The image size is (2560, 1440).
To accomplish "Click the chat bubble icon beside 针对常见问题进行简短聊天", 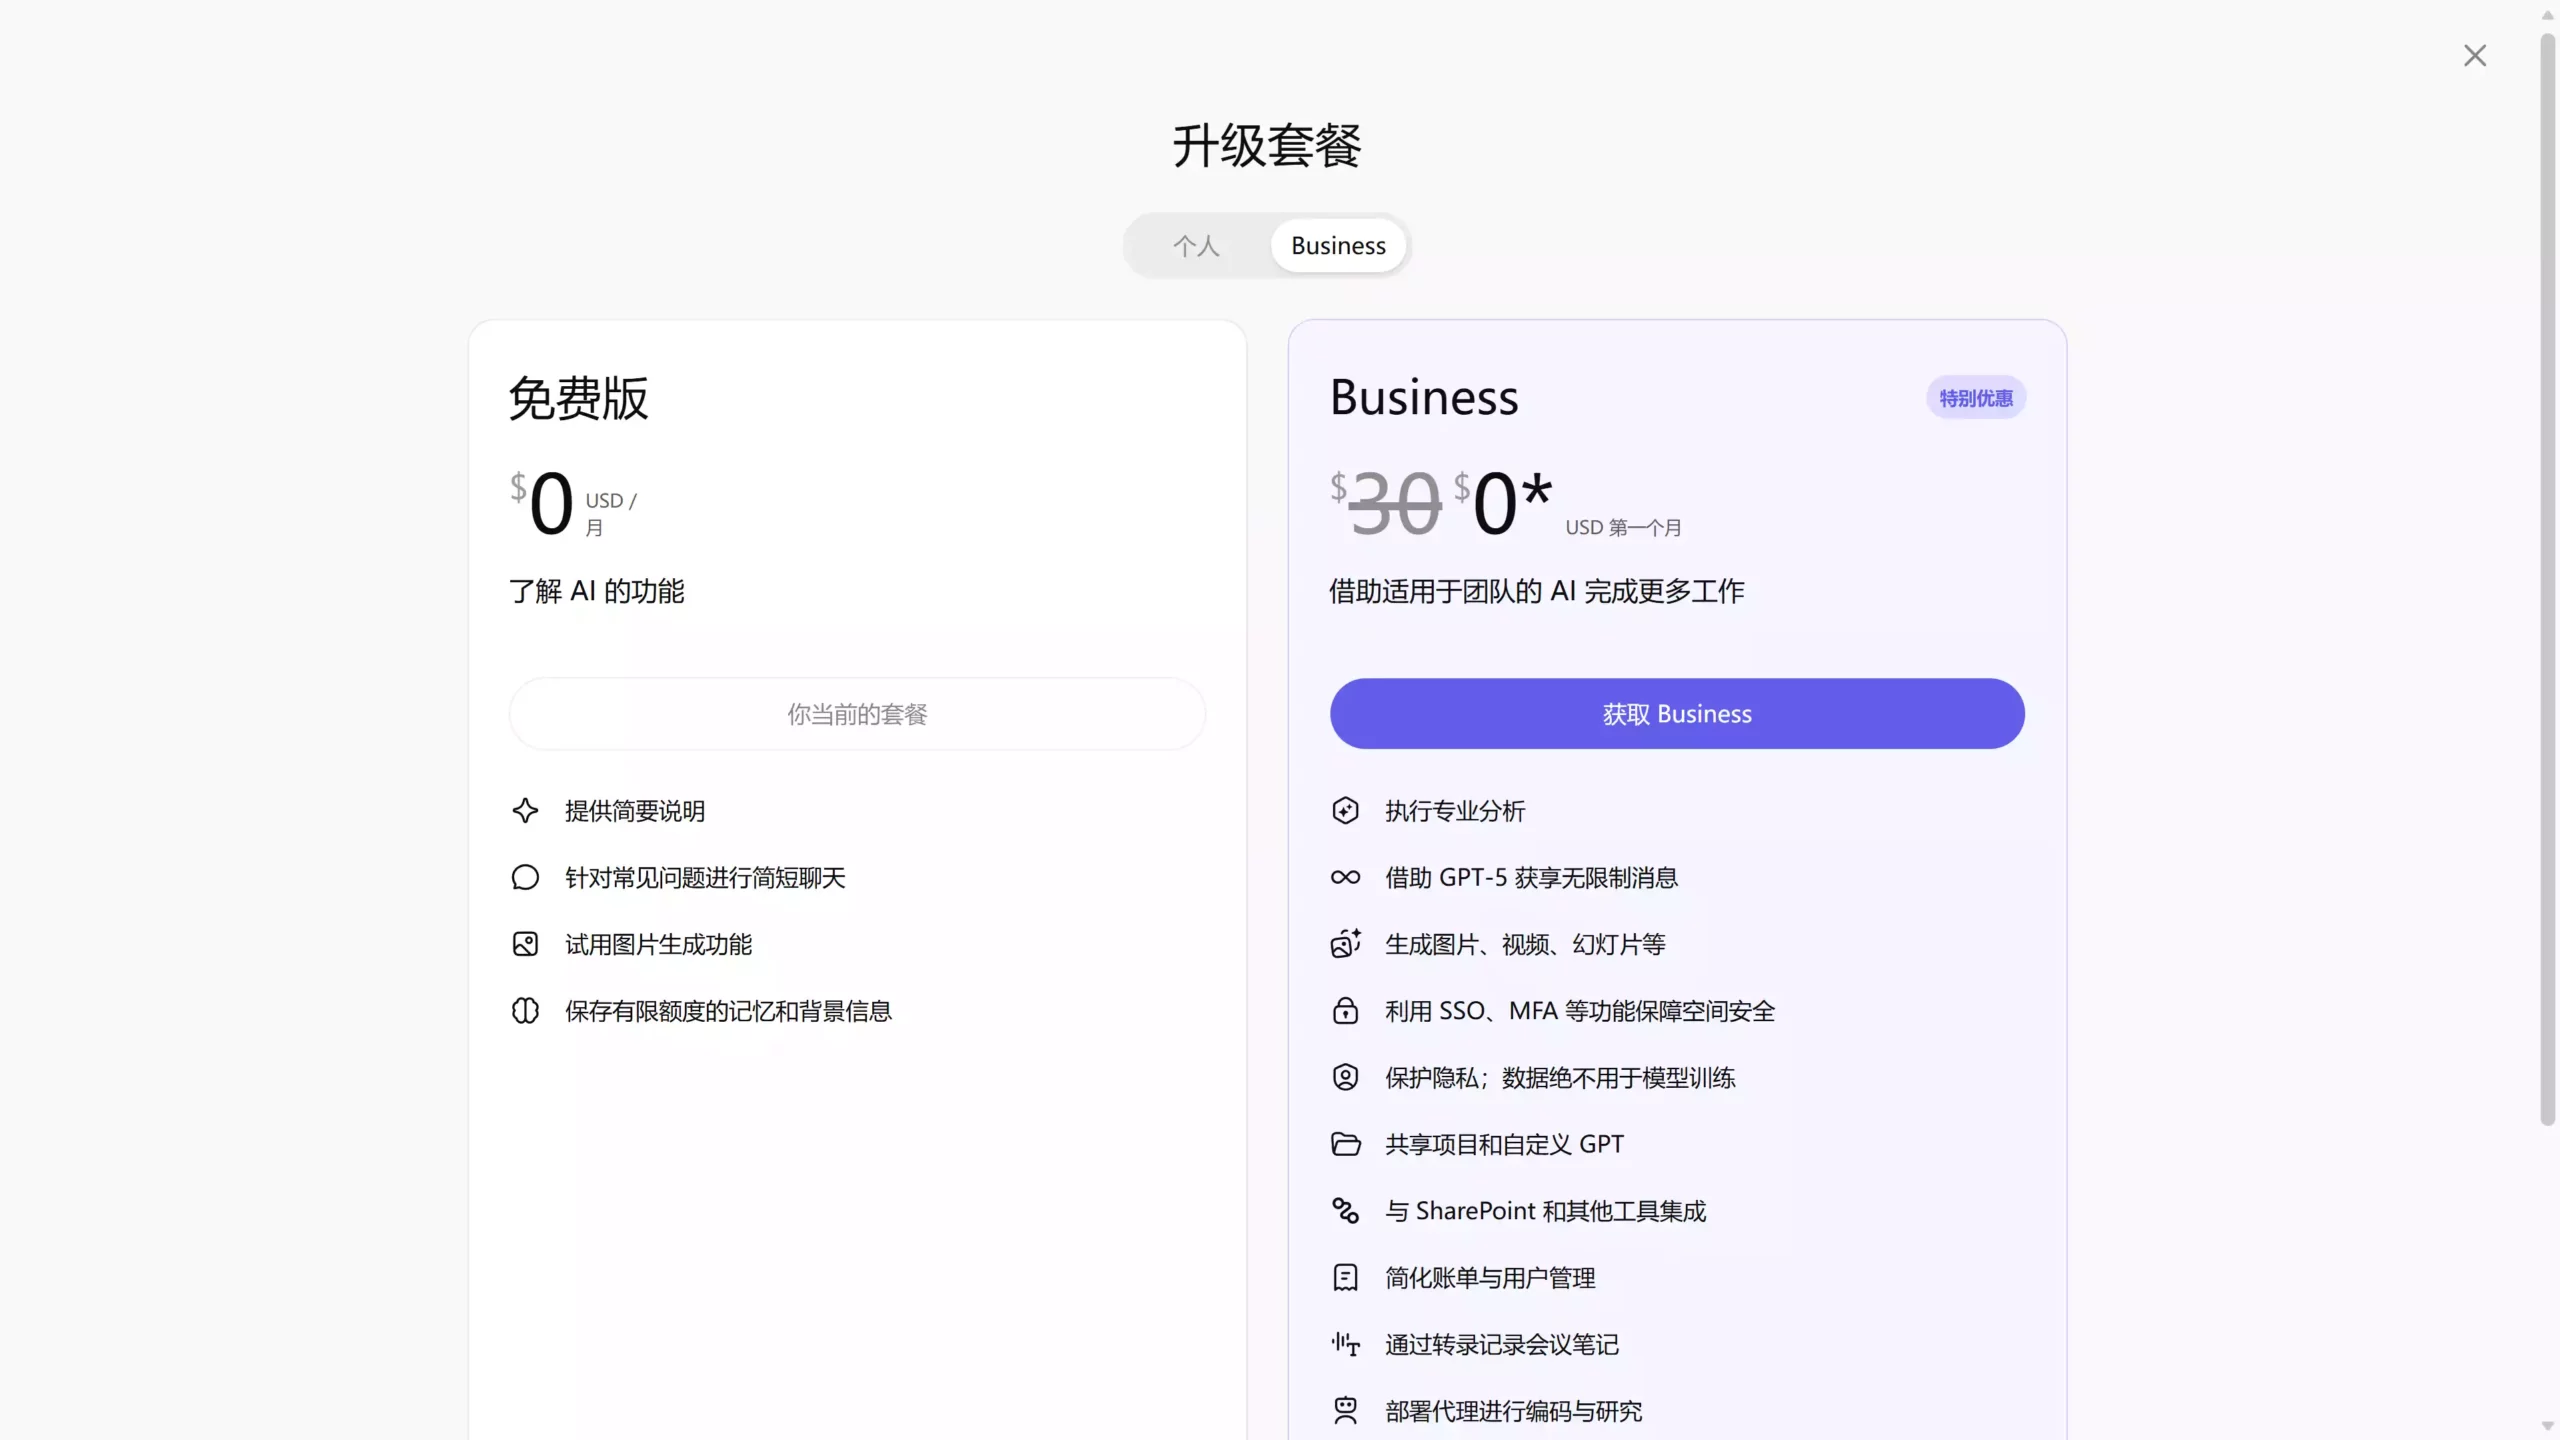I will [525, 877].
